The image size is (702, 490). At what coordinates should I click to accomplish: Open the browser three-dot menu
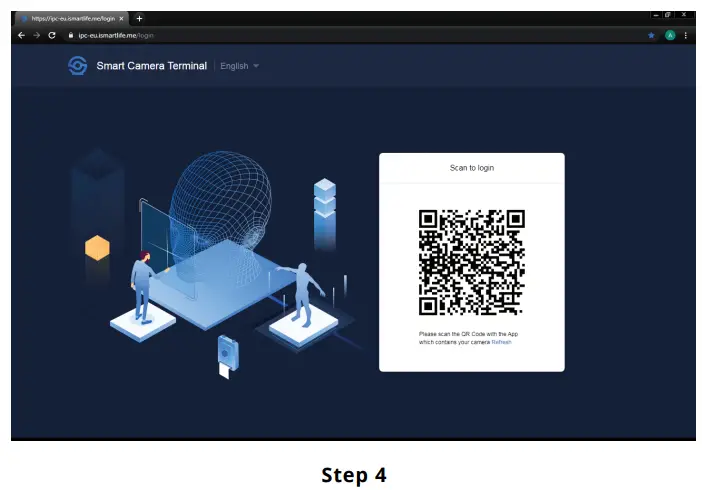pyautogui.click(x=685, y=35)
